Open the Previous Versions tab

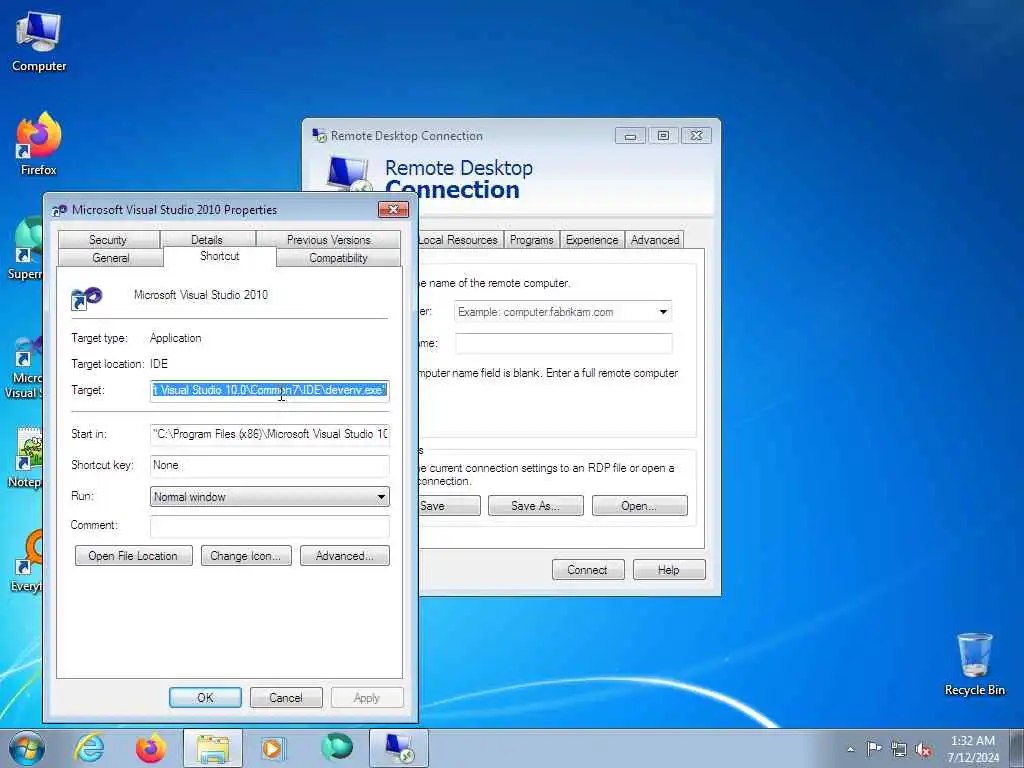(328, 240)
